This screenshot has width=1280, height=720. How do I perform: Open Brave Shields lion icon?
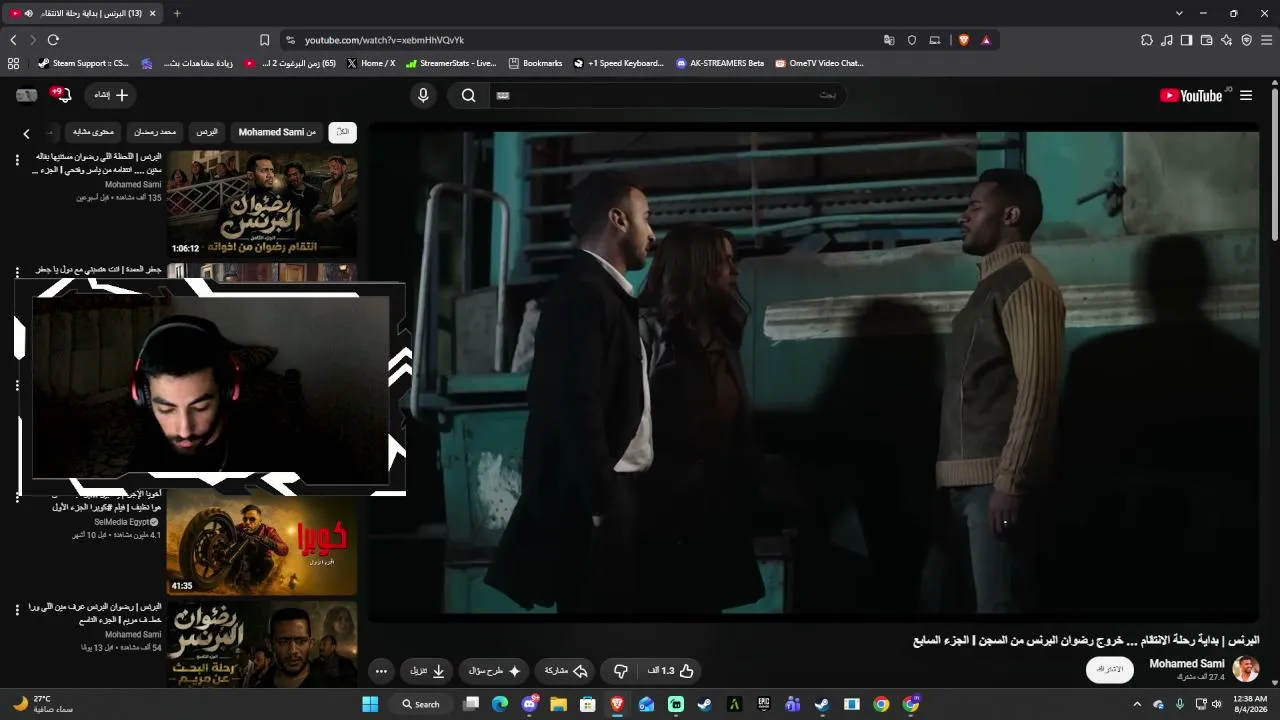[964, 40]
